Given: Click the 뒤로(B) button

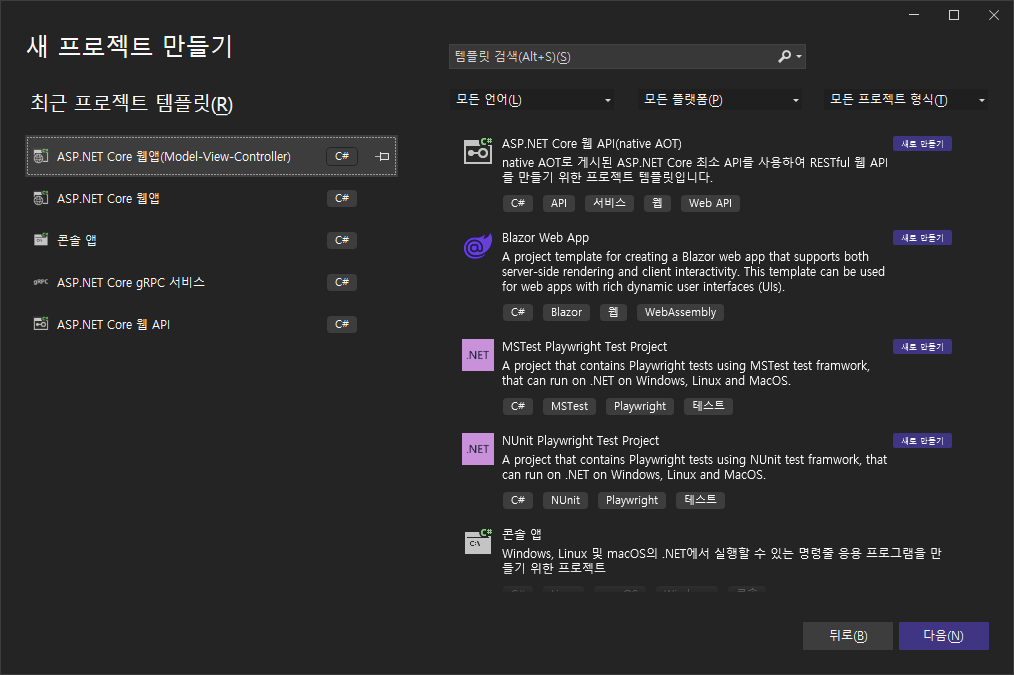Looking at the screenshot, I should click(848, 636).
